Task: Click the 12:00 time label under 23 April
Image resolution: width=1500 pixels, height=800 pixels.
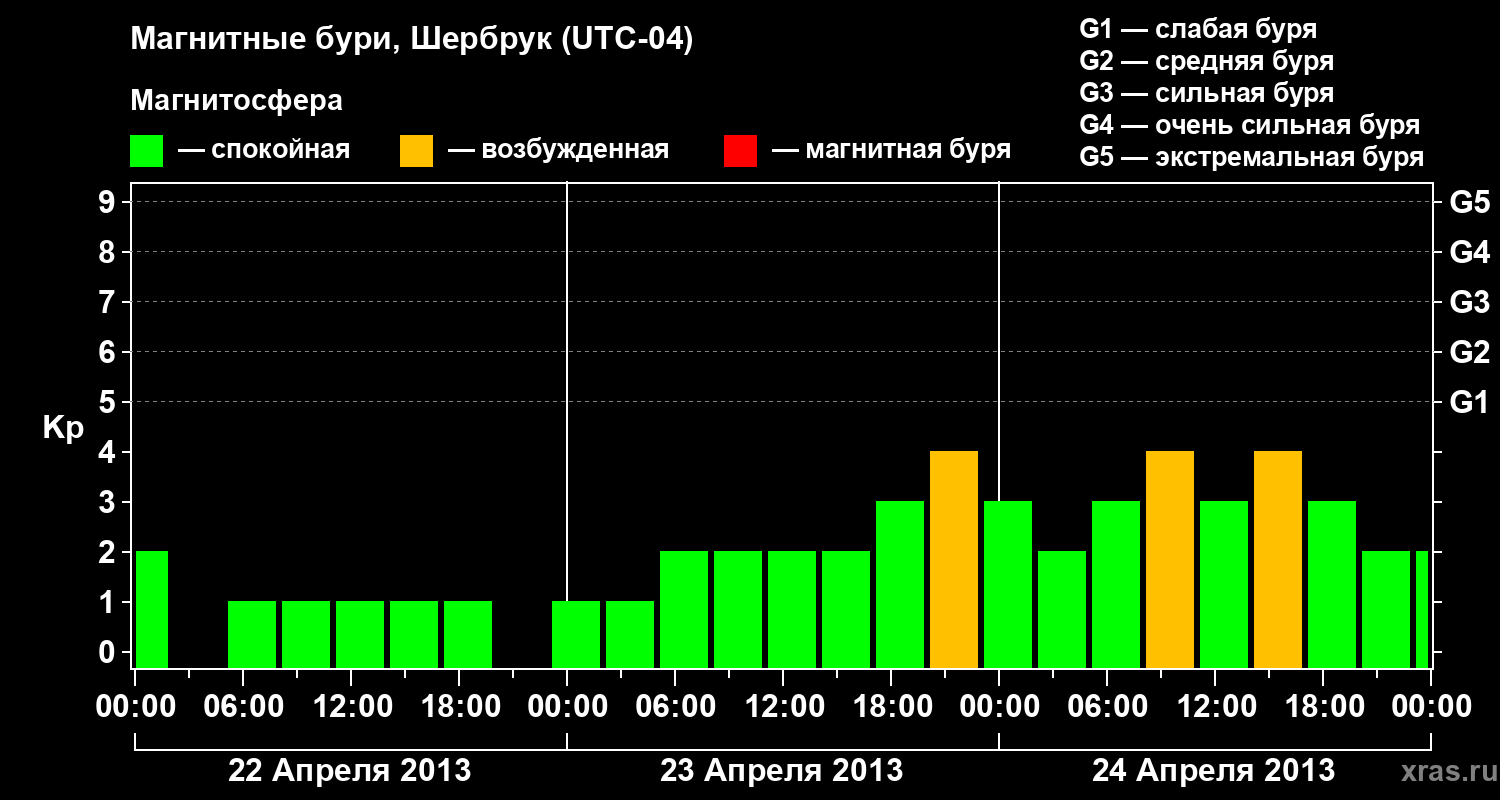Action: (x=783, y=707)
